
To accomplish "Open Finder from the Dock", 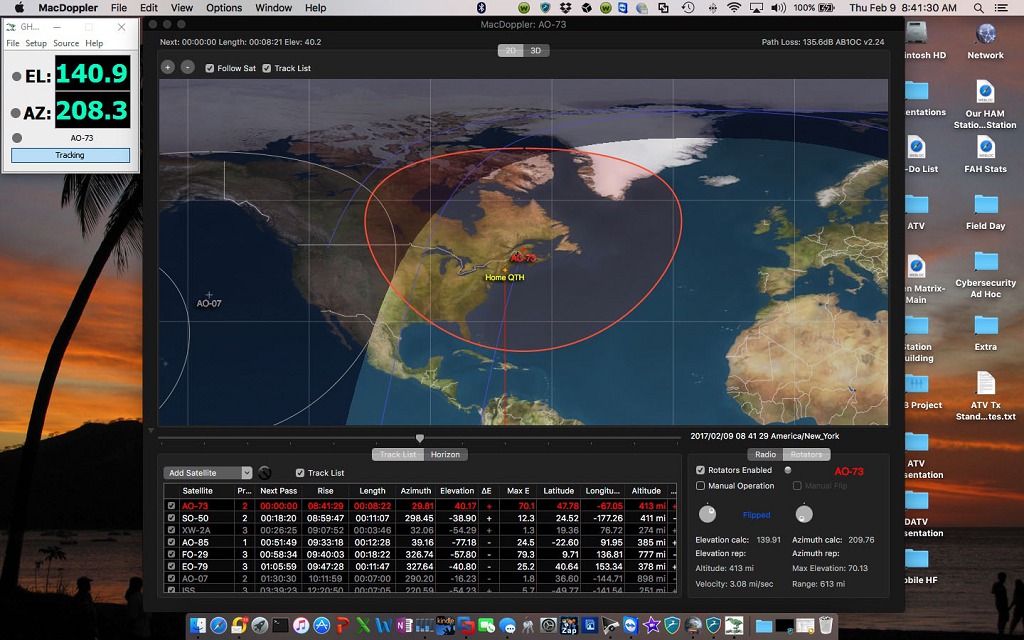I will click(198, 625).
